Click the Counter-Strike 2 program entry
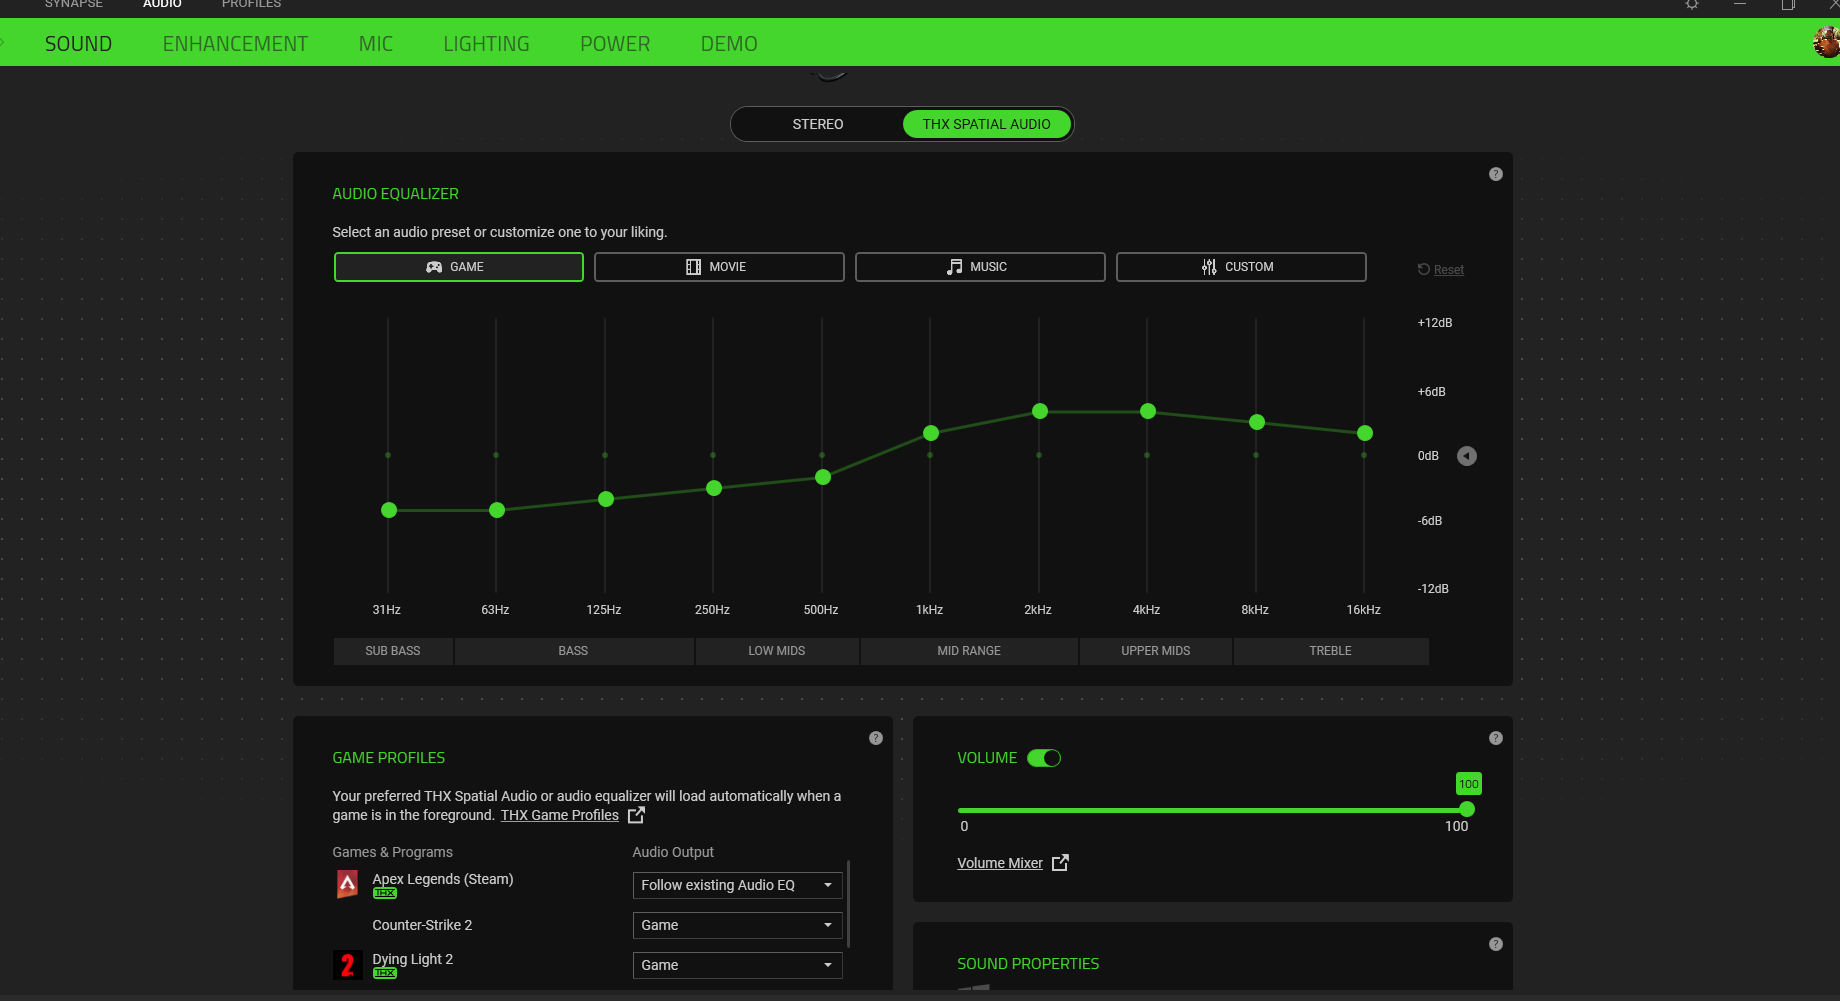This screenshot has width=1840, height=1001. [x=422, y=925]
